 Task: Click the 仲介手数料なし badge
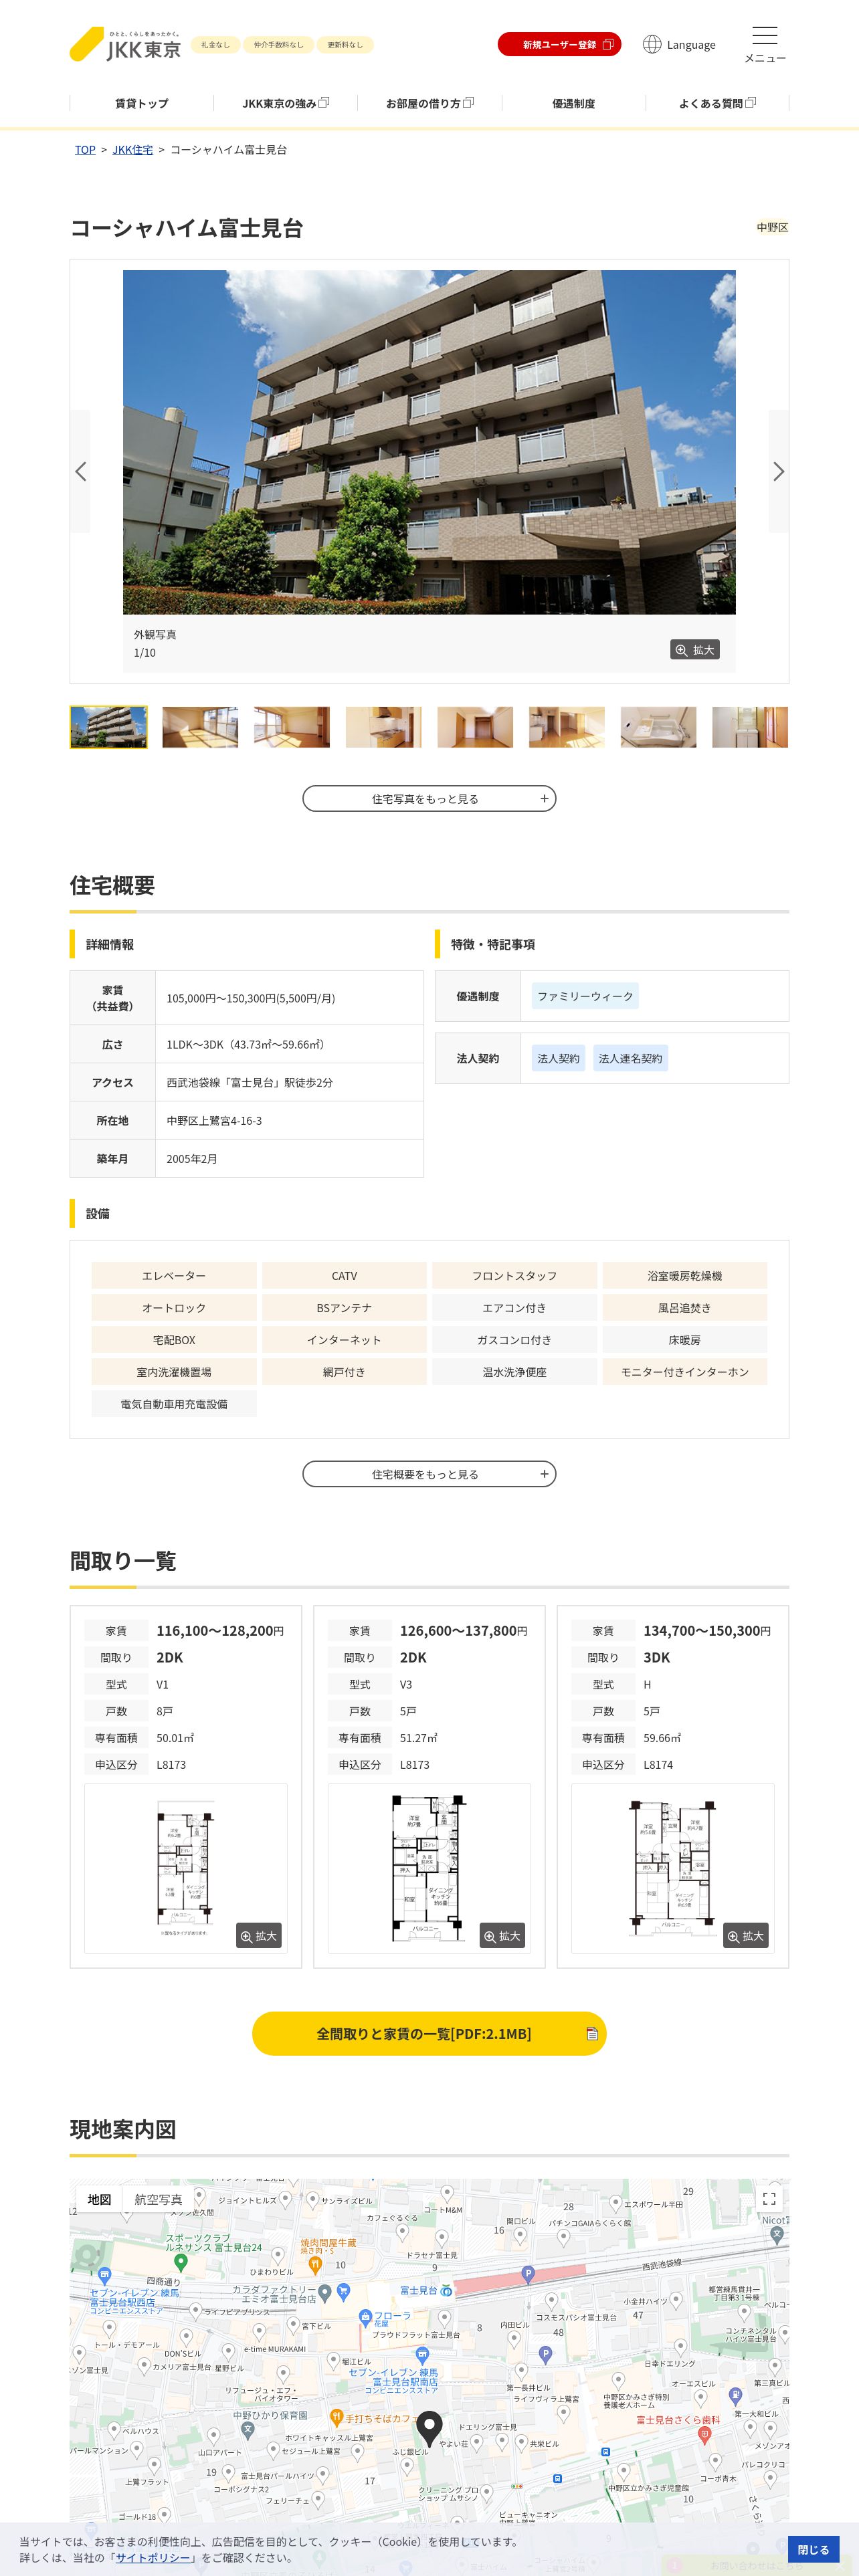[x=278, y=45]
